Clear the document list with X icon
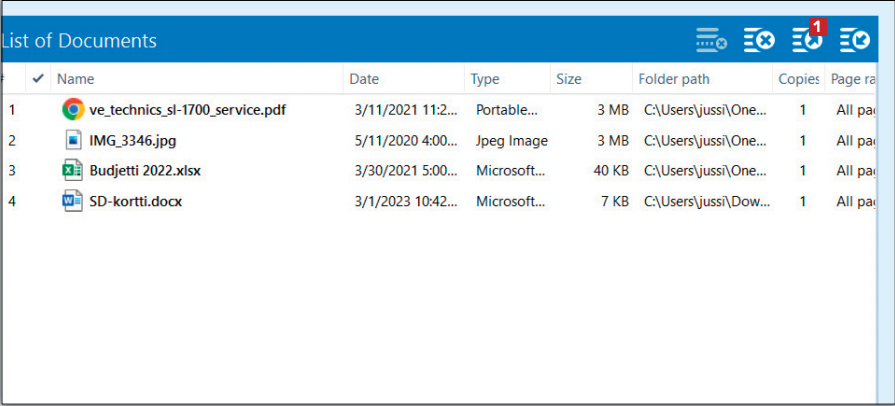This screenshot has width=895, height=406. [x=759, y=40]
